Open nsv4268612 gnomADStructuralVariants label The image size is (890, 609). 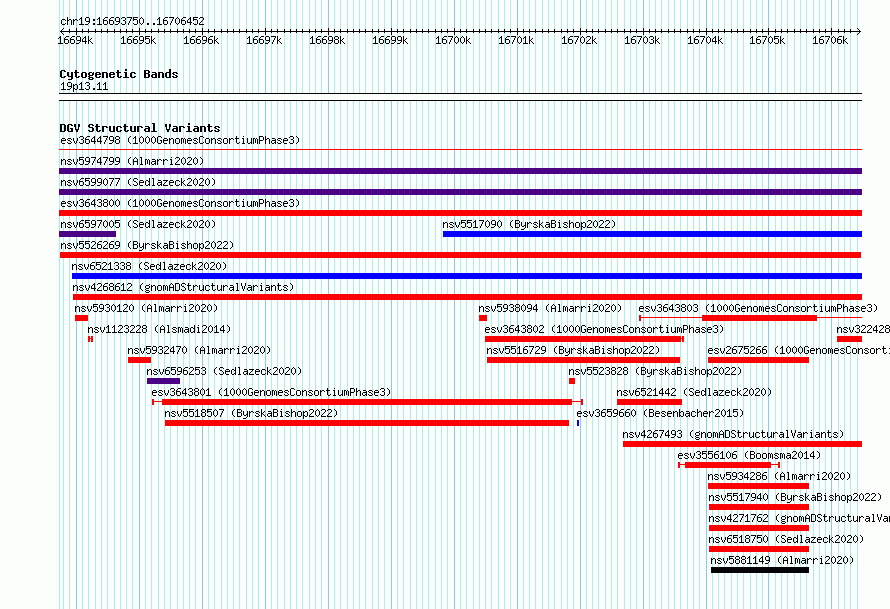pyautogui.click(x=183, y=287)
